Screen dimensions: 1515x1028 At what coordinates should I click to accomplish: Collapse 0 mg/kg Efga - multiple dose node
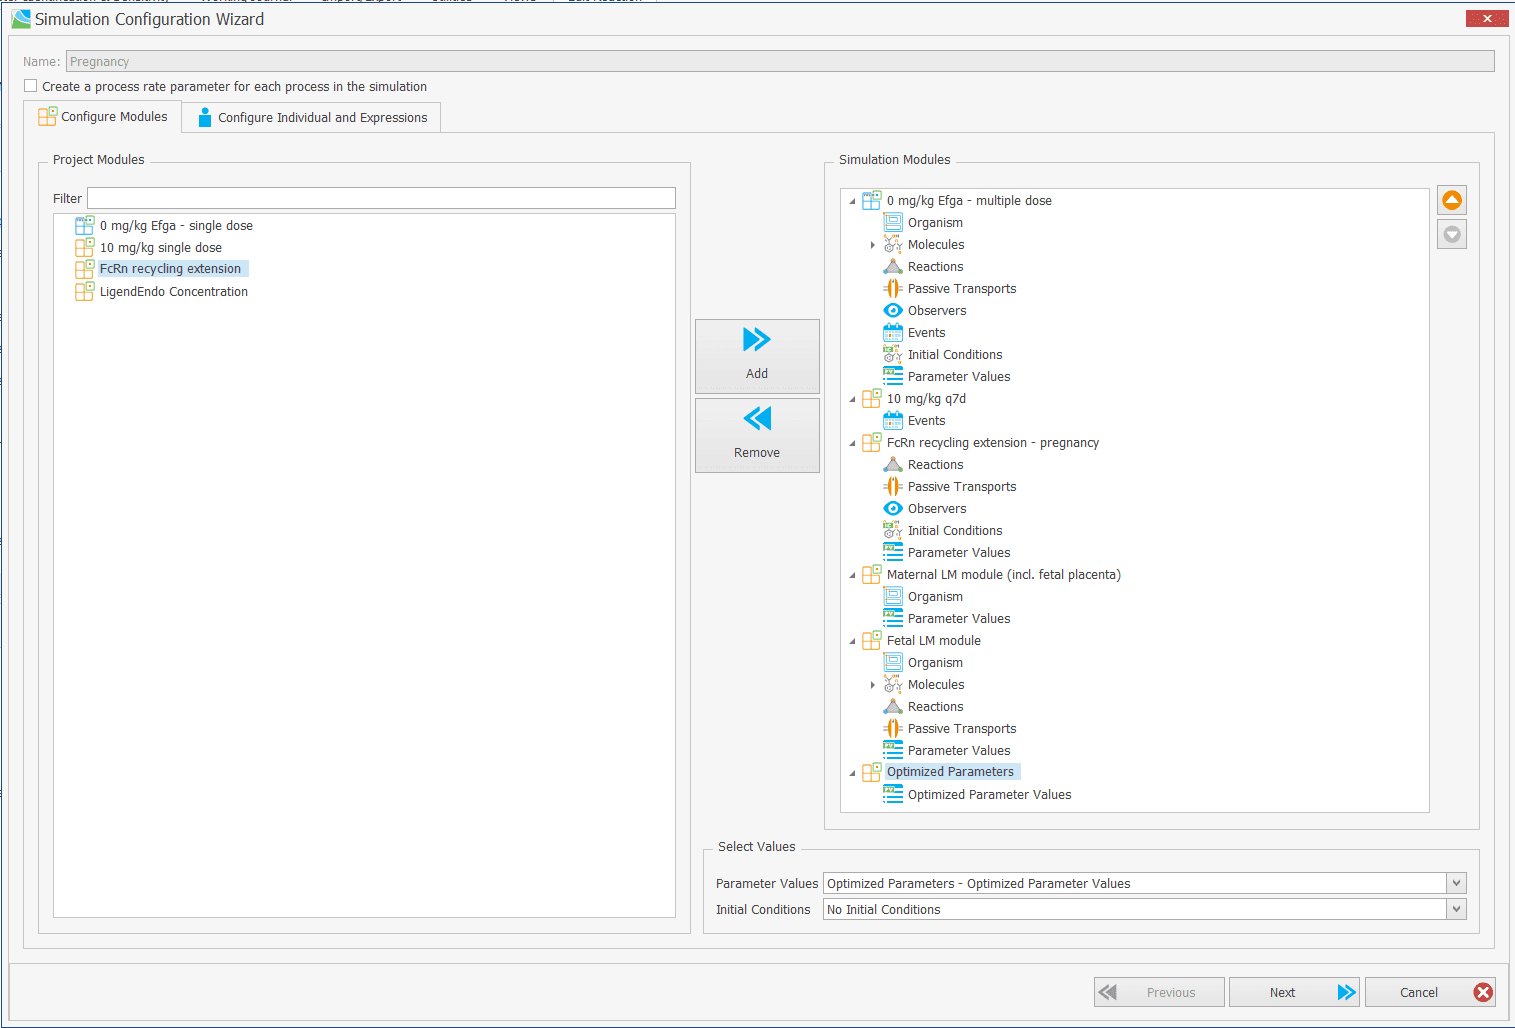click(x=852, y=201)
